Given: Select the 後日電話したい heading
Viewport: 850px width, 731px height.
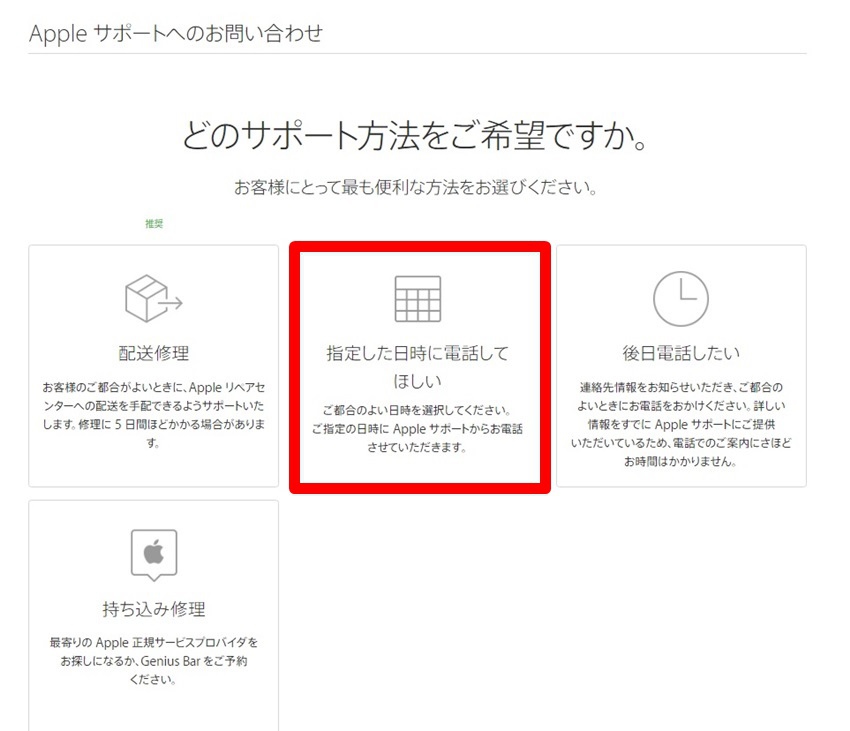Looking at the screenshot, I should (681, 353).
